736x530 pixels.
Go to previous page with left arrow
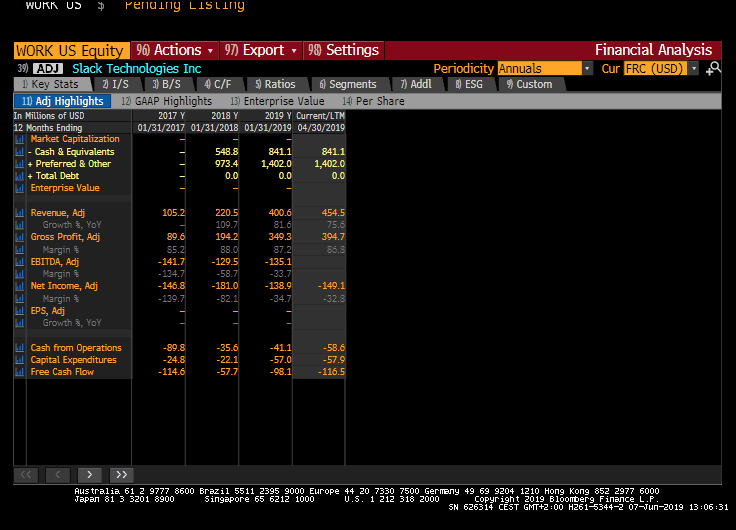58,475
